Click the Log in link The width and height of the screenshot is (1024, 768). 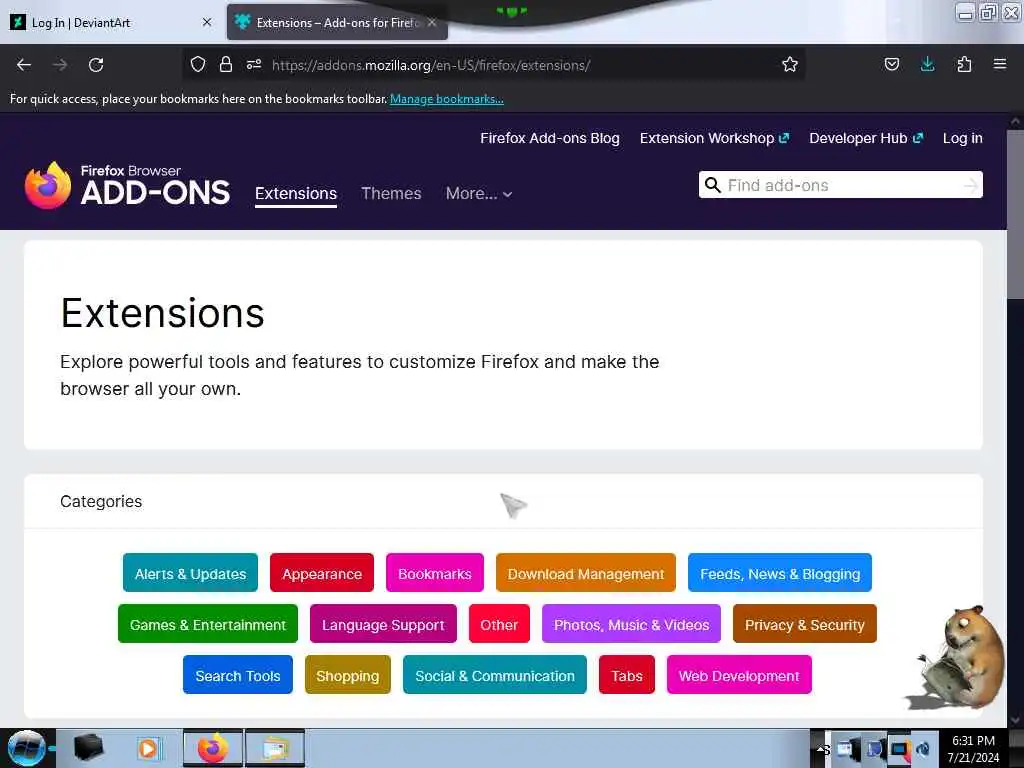tap(963, 138)
